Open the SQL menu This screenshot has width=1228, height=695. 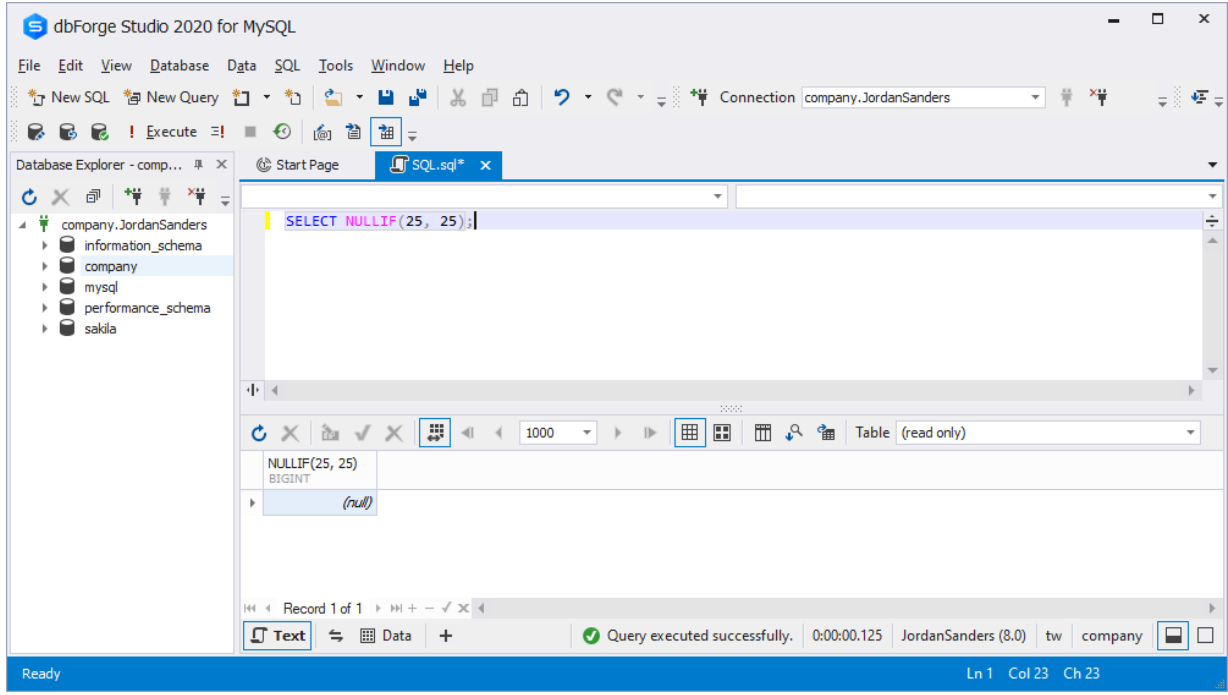pos(287,65)
